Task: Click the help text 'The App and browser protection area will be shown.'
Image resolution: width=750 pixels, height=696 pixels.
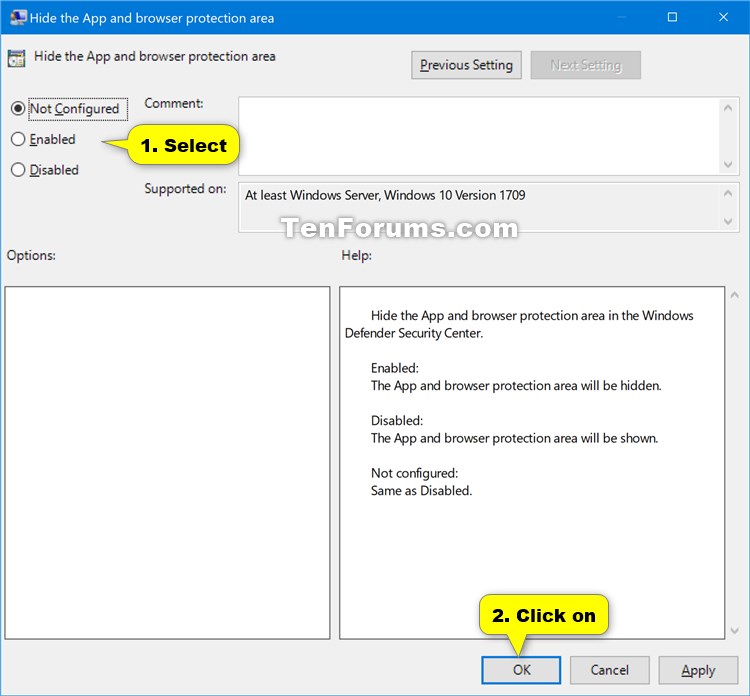Action: coord(515,438)
